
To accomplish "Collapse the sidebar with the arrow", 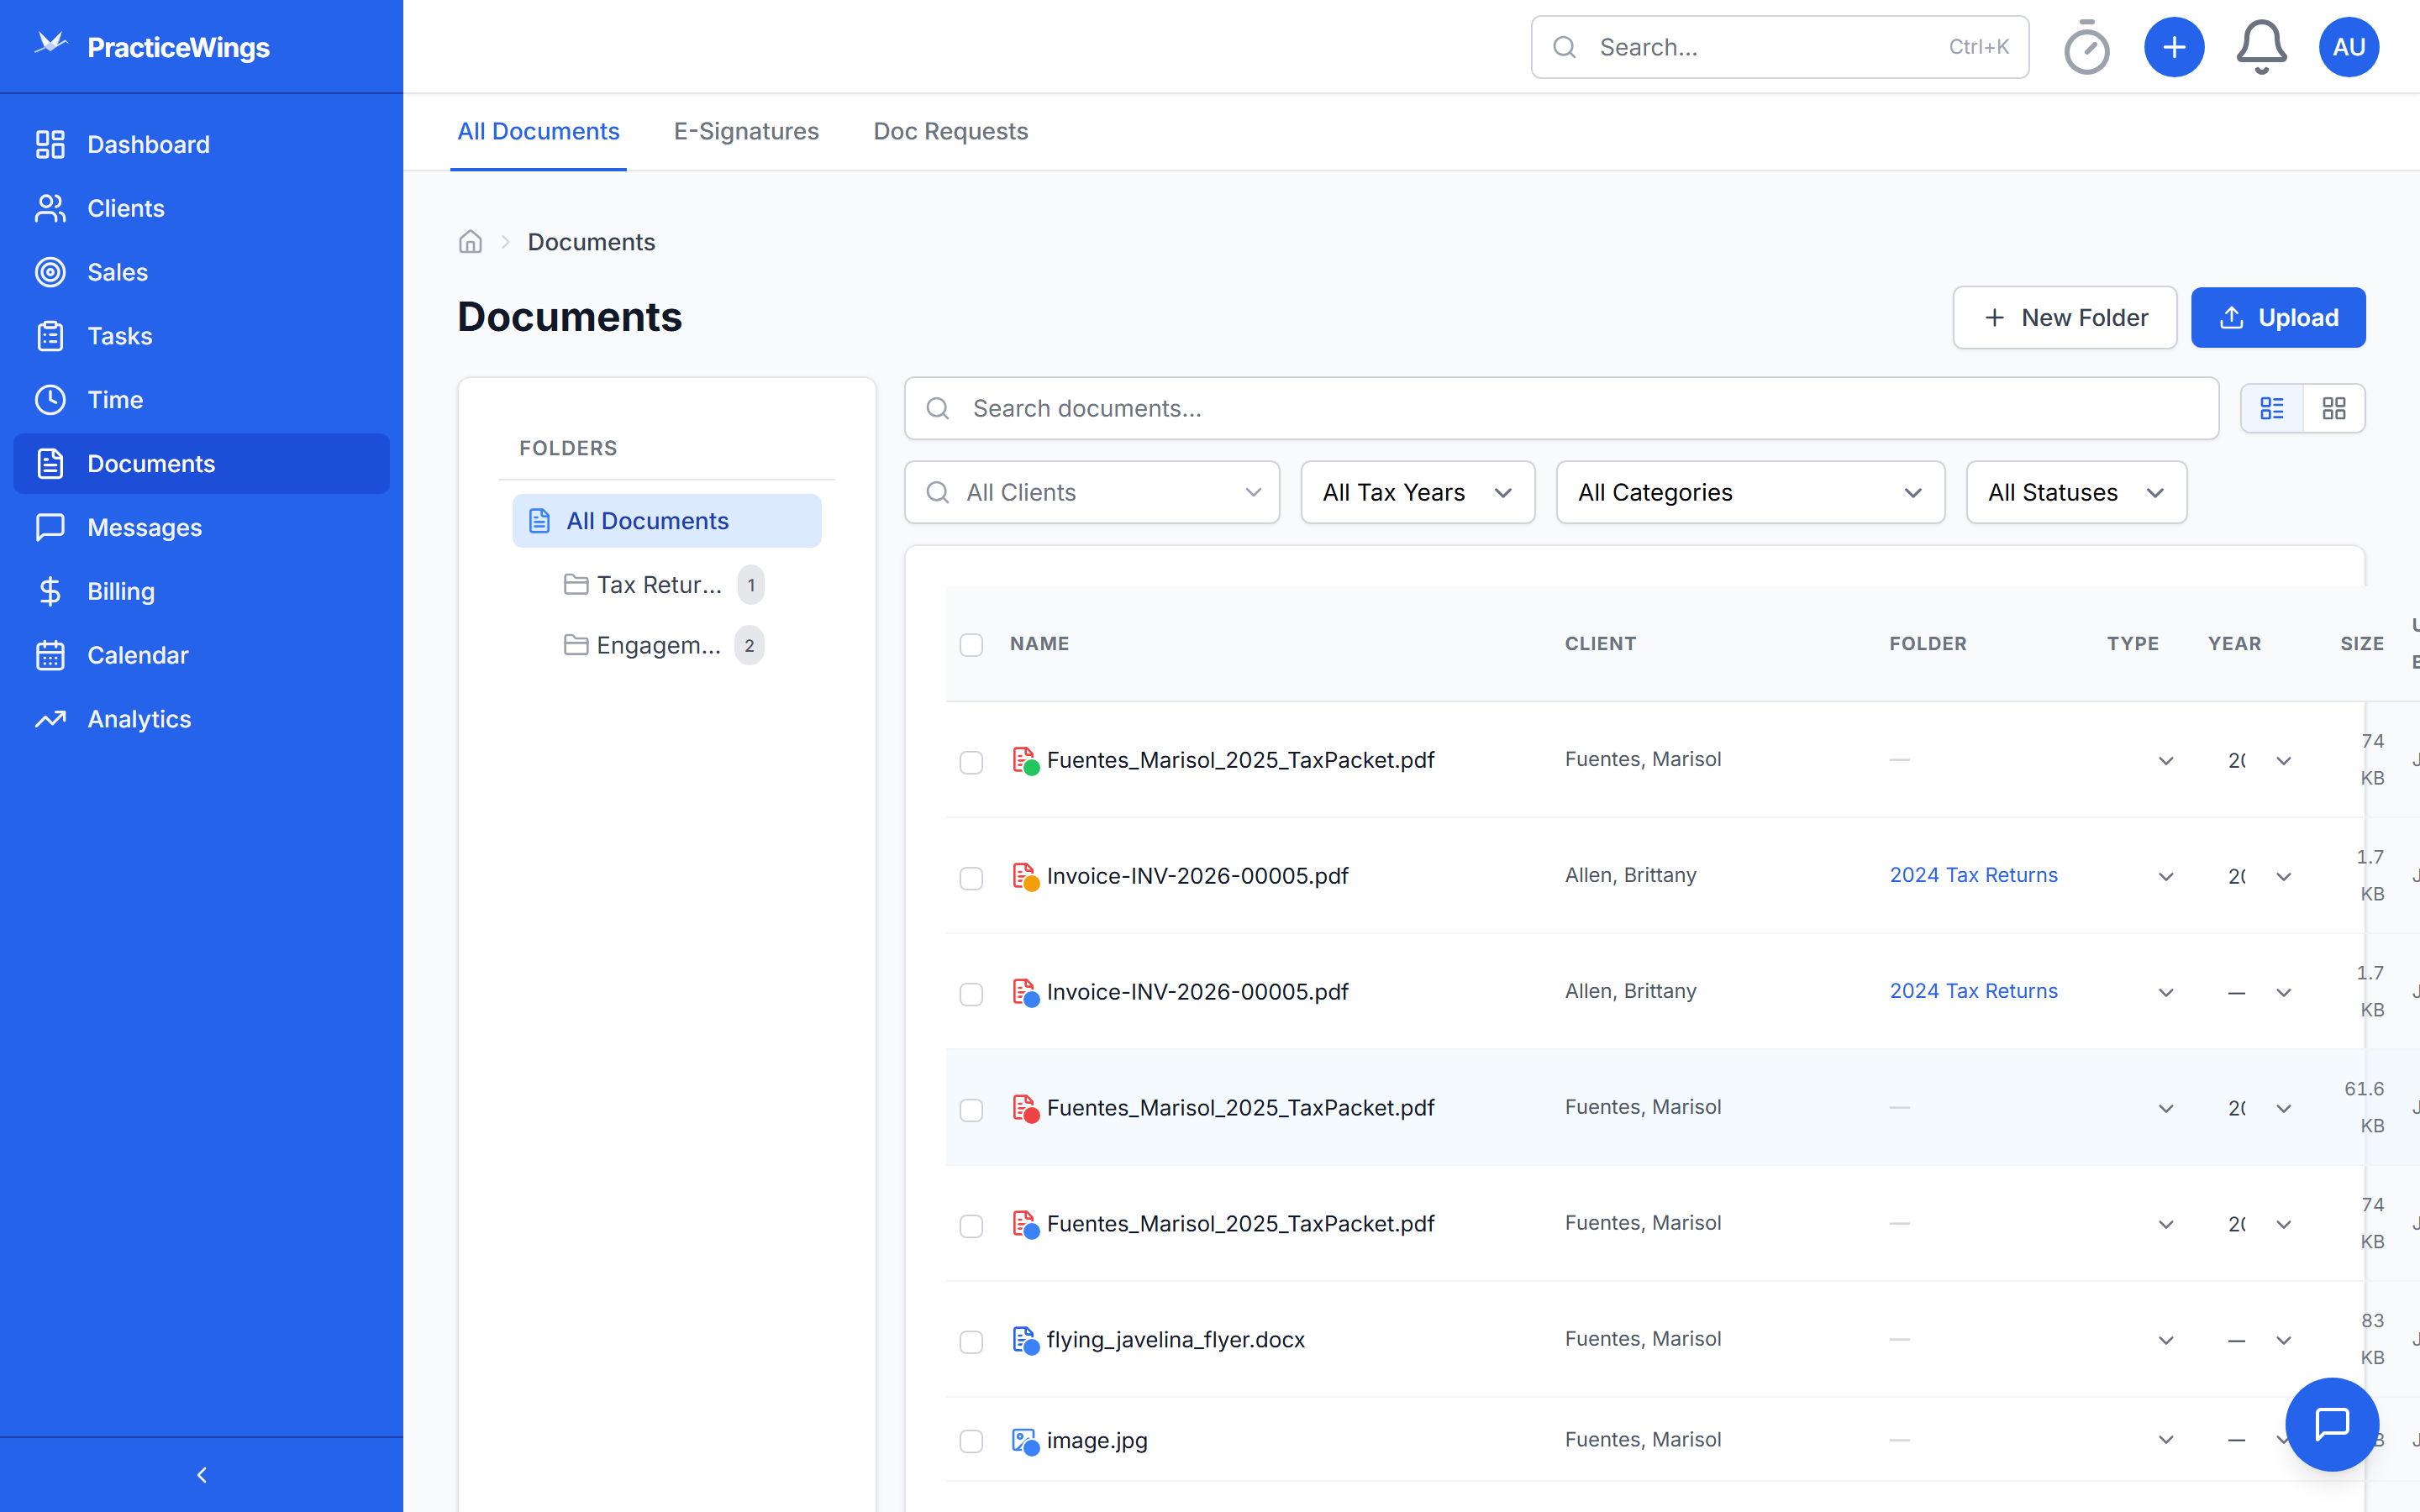I will [201, 1475].
